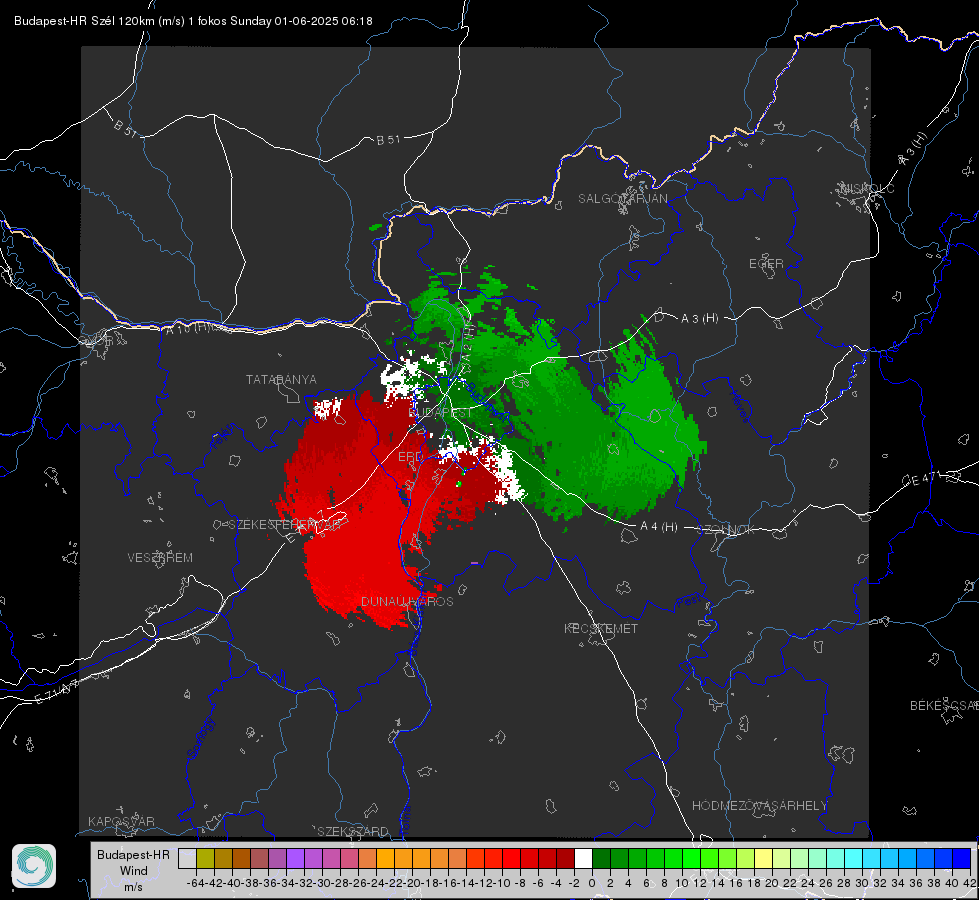Click the A 4 (H) road label

coord(659,527)
